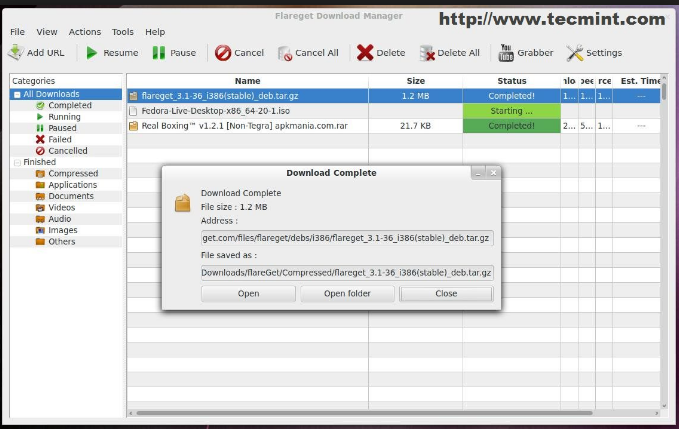The width and height of the screenshot is (679, 429).
Task: Click the Others folder icon
Action: pos(40,242)
